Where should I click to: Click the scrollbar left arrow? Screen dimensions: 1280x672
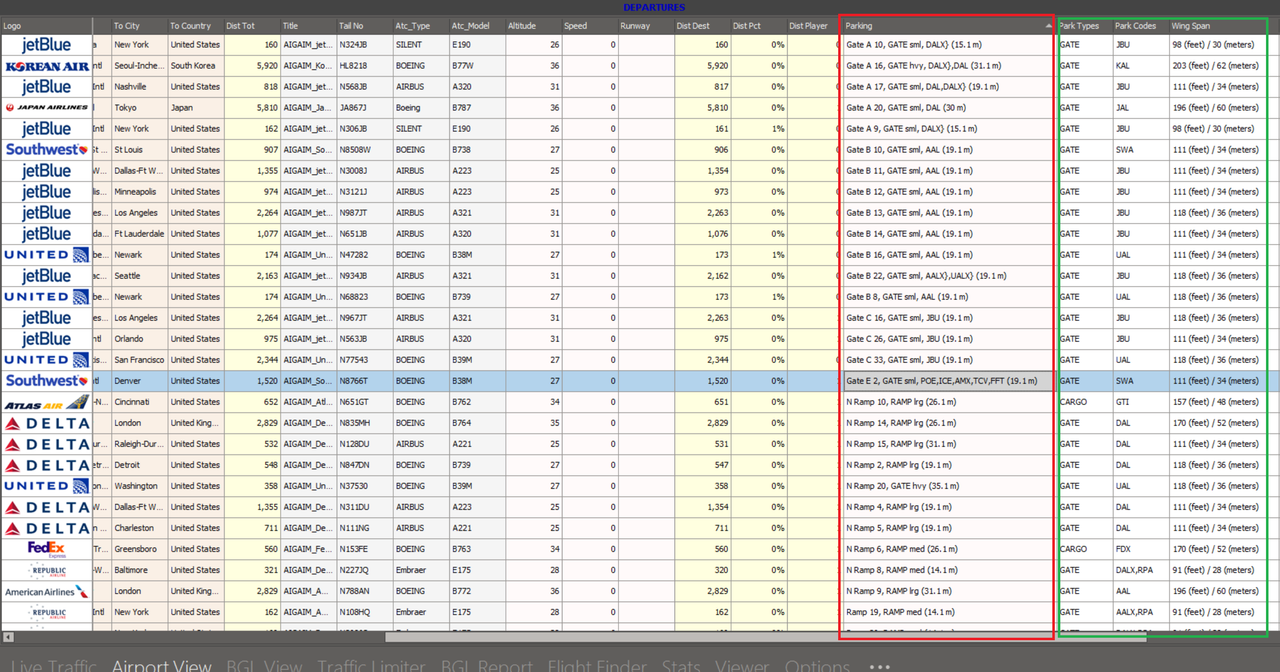tap(6, 637)
